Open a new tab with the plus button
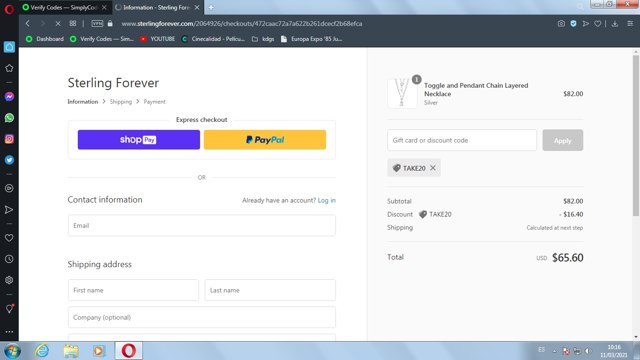 coord(211,7)
